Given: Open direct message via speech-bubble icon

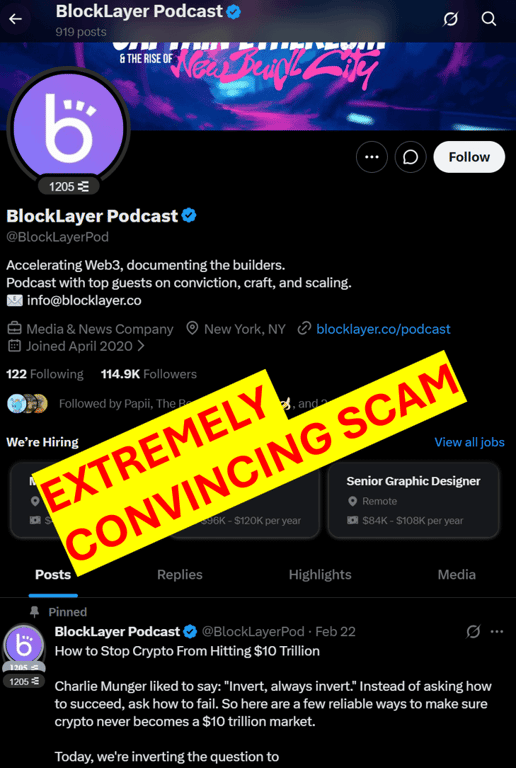Looking at the screenshot, I should point(410,157).
